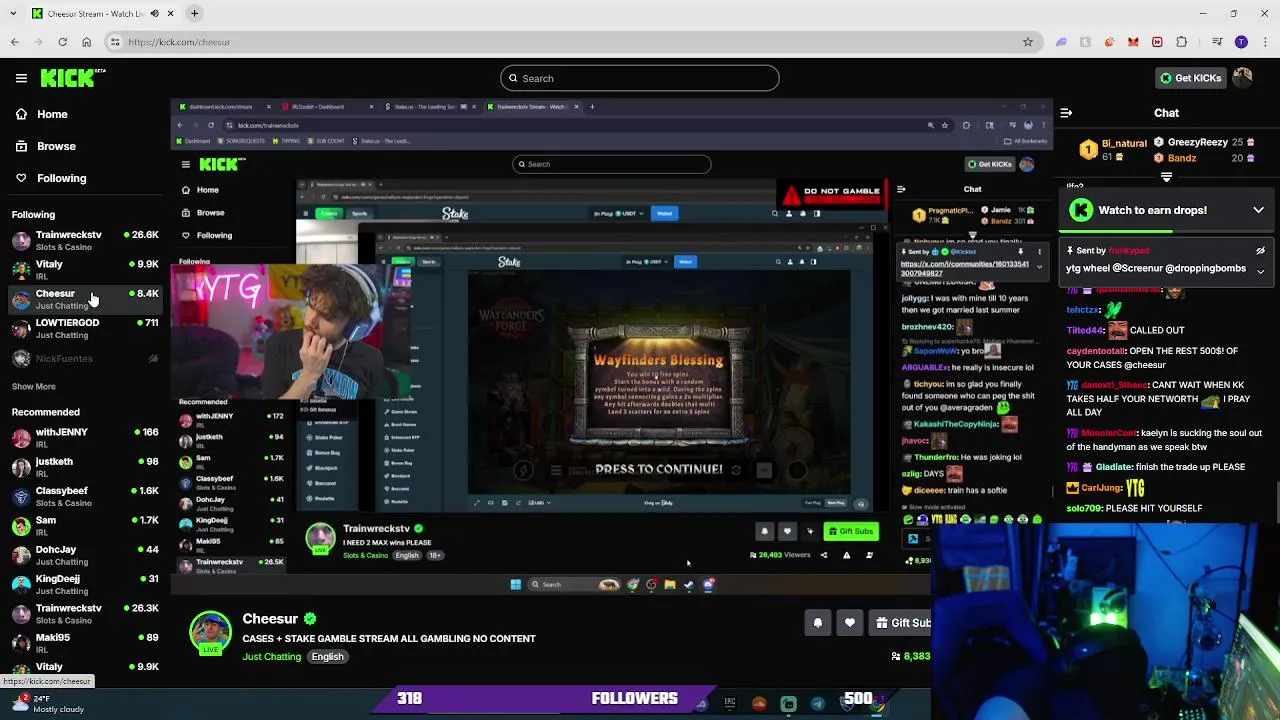Open the red square extension icon

(x=1157, y=42)
